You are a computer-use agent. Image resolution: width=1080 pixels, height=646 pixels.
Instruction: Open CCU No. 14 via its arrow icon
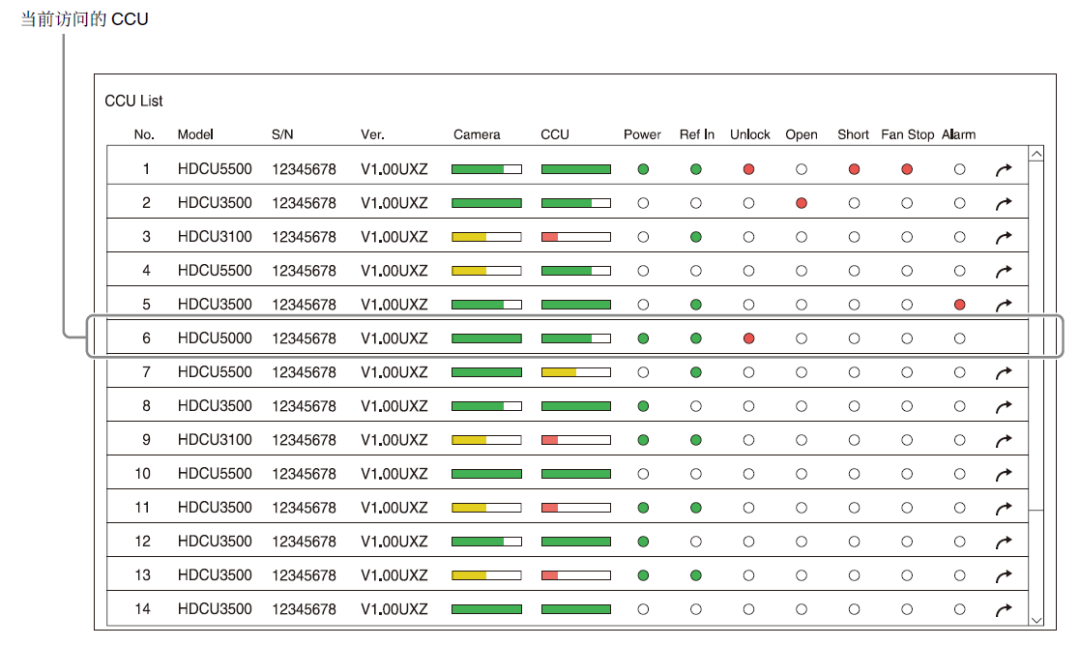[x=1004, y=610]
